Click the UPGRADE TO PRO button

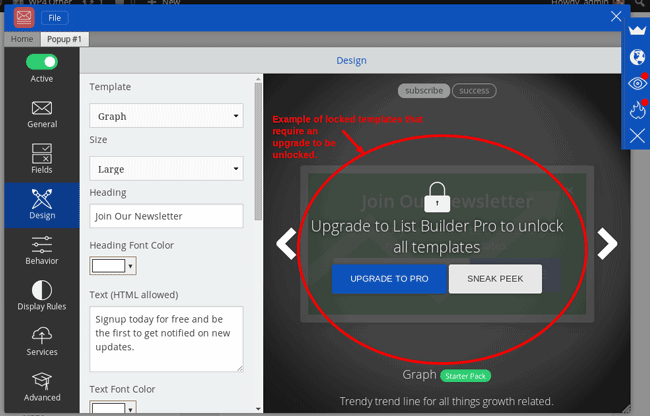(x=389, y=279)
